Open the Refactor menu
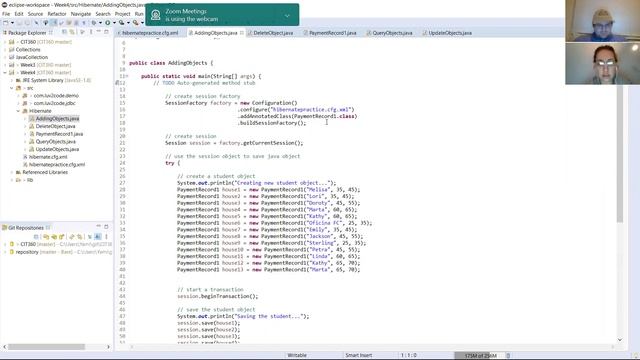The image size is (640, 360). click(57, 14)
